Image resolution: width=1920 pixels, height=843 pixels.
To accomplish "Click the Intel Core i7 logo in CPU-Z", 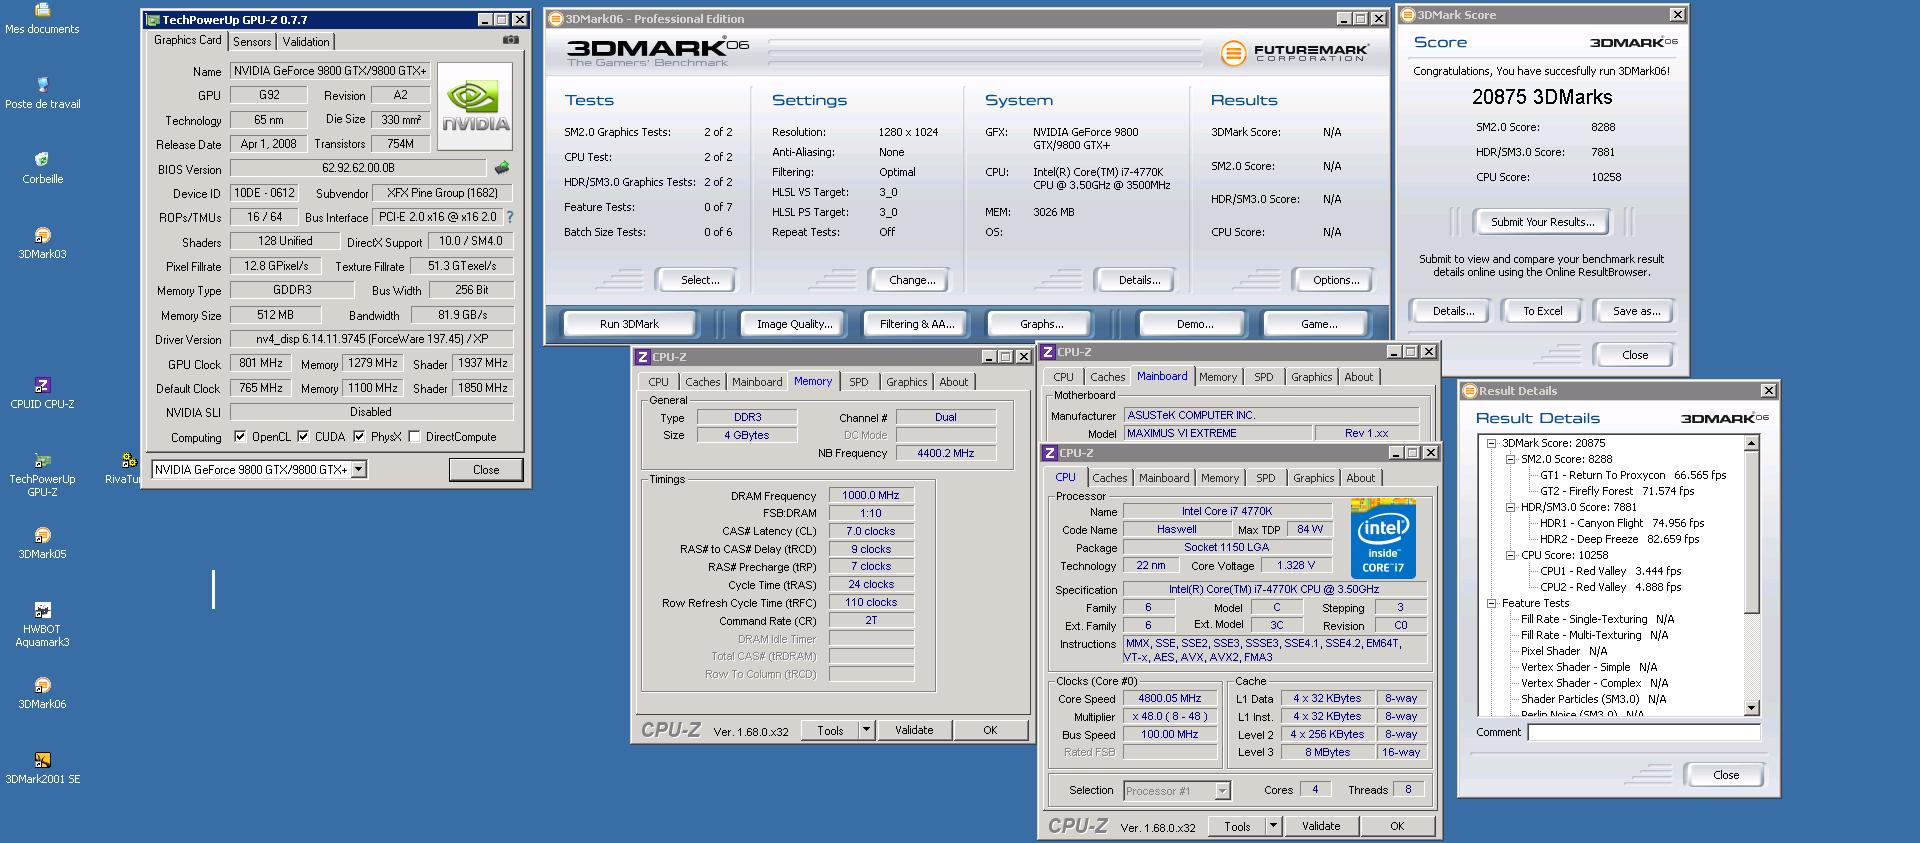I will (1384, 540).
